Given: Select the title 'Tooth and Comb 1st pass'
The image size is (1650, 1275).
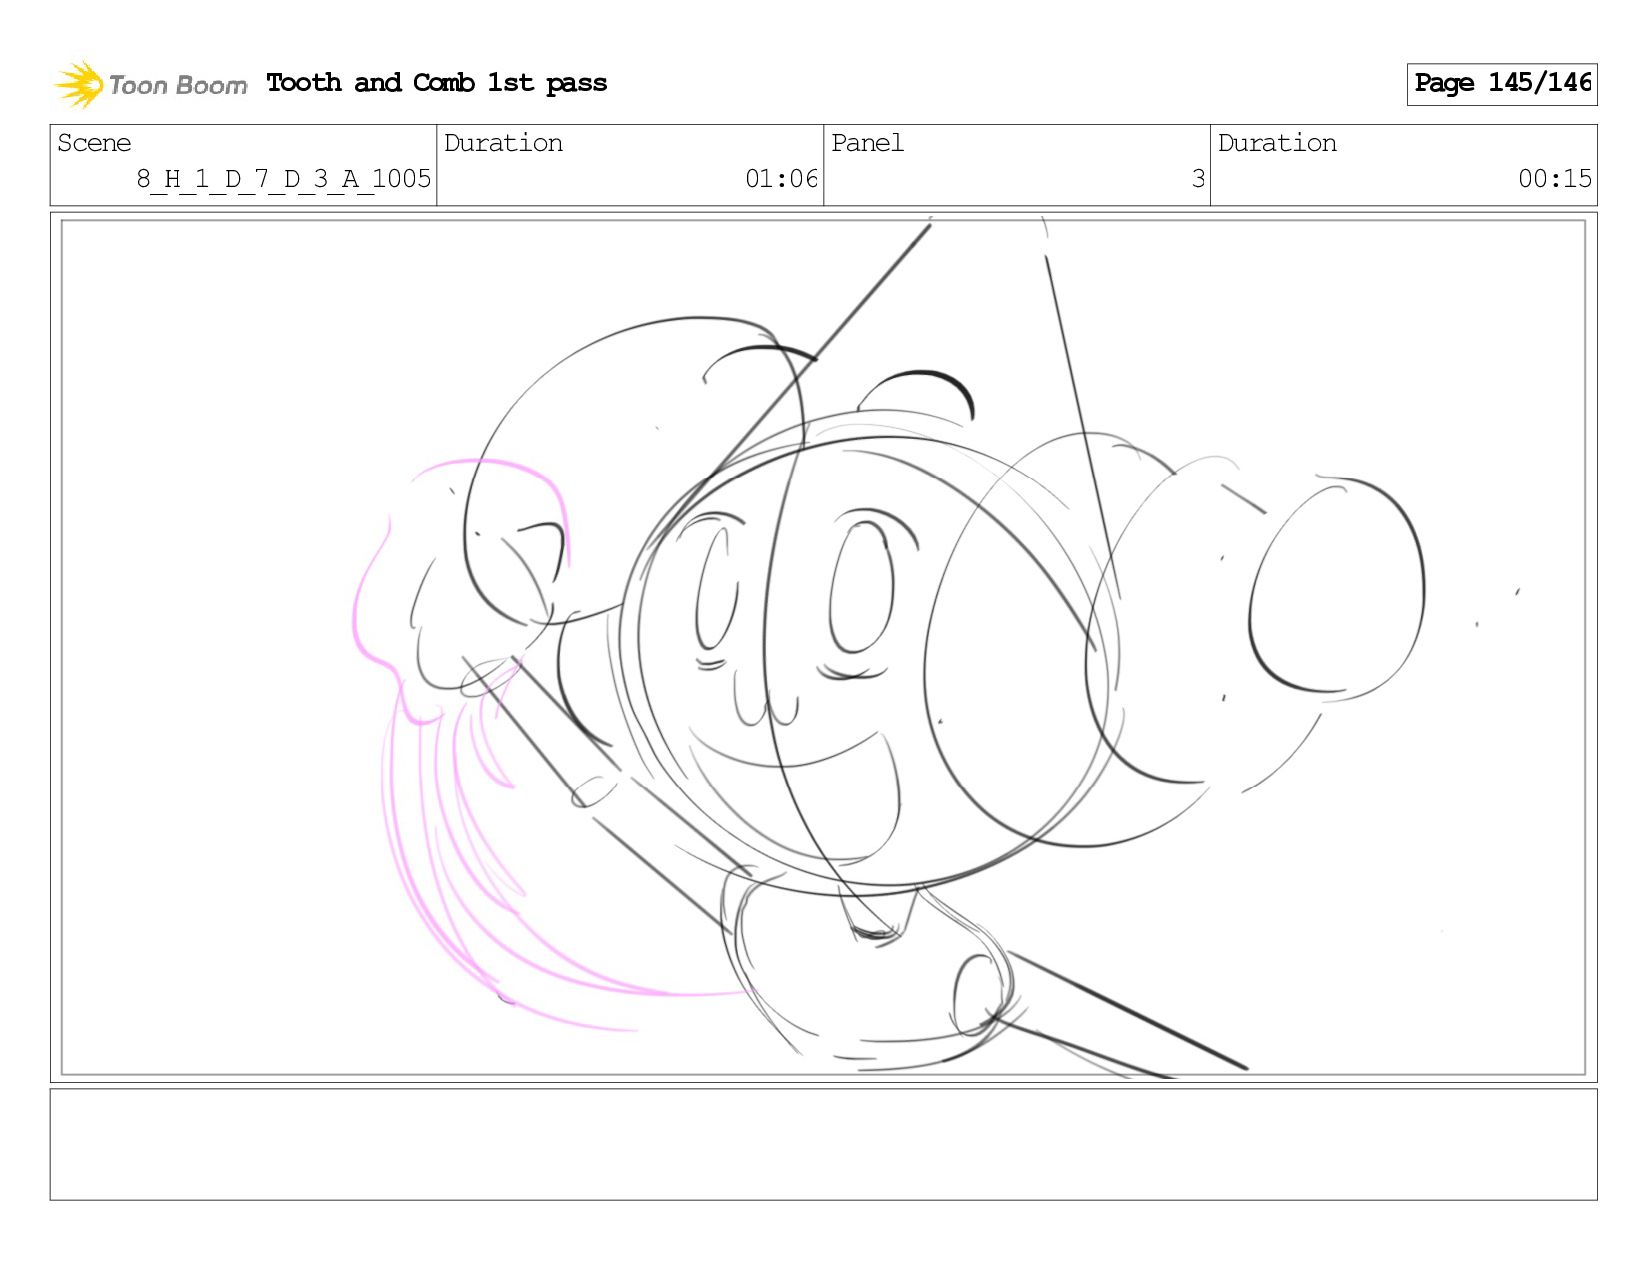Looking at the screenshot, I should [x=437, y=83].
